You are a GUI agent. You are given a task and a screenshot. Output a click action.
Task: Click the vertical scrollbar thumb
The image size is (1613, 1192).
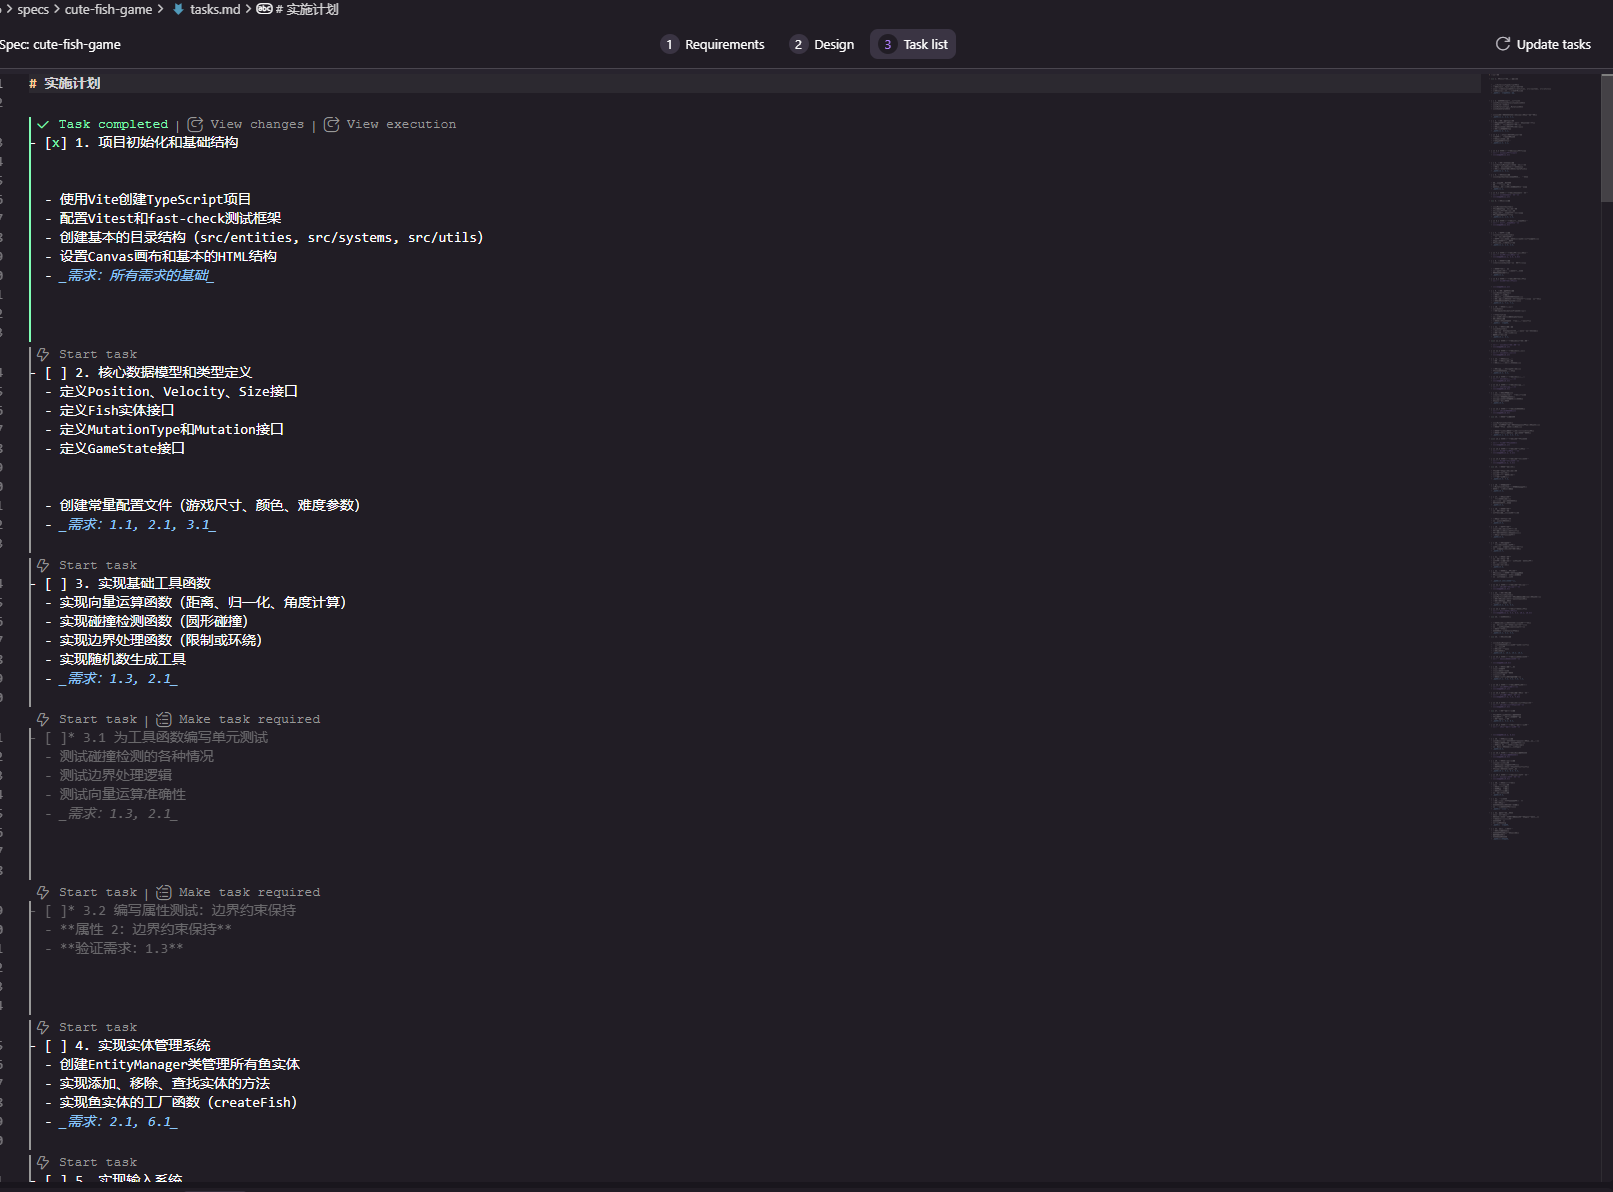[x=1606, y=137]
